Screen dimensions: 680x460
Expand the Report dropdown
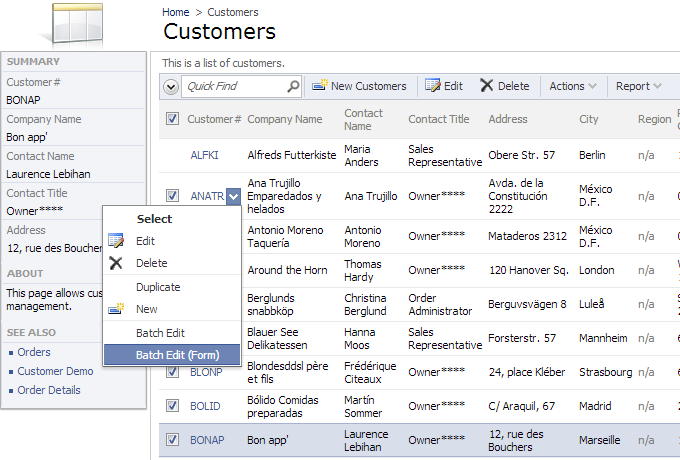(638, 86)
